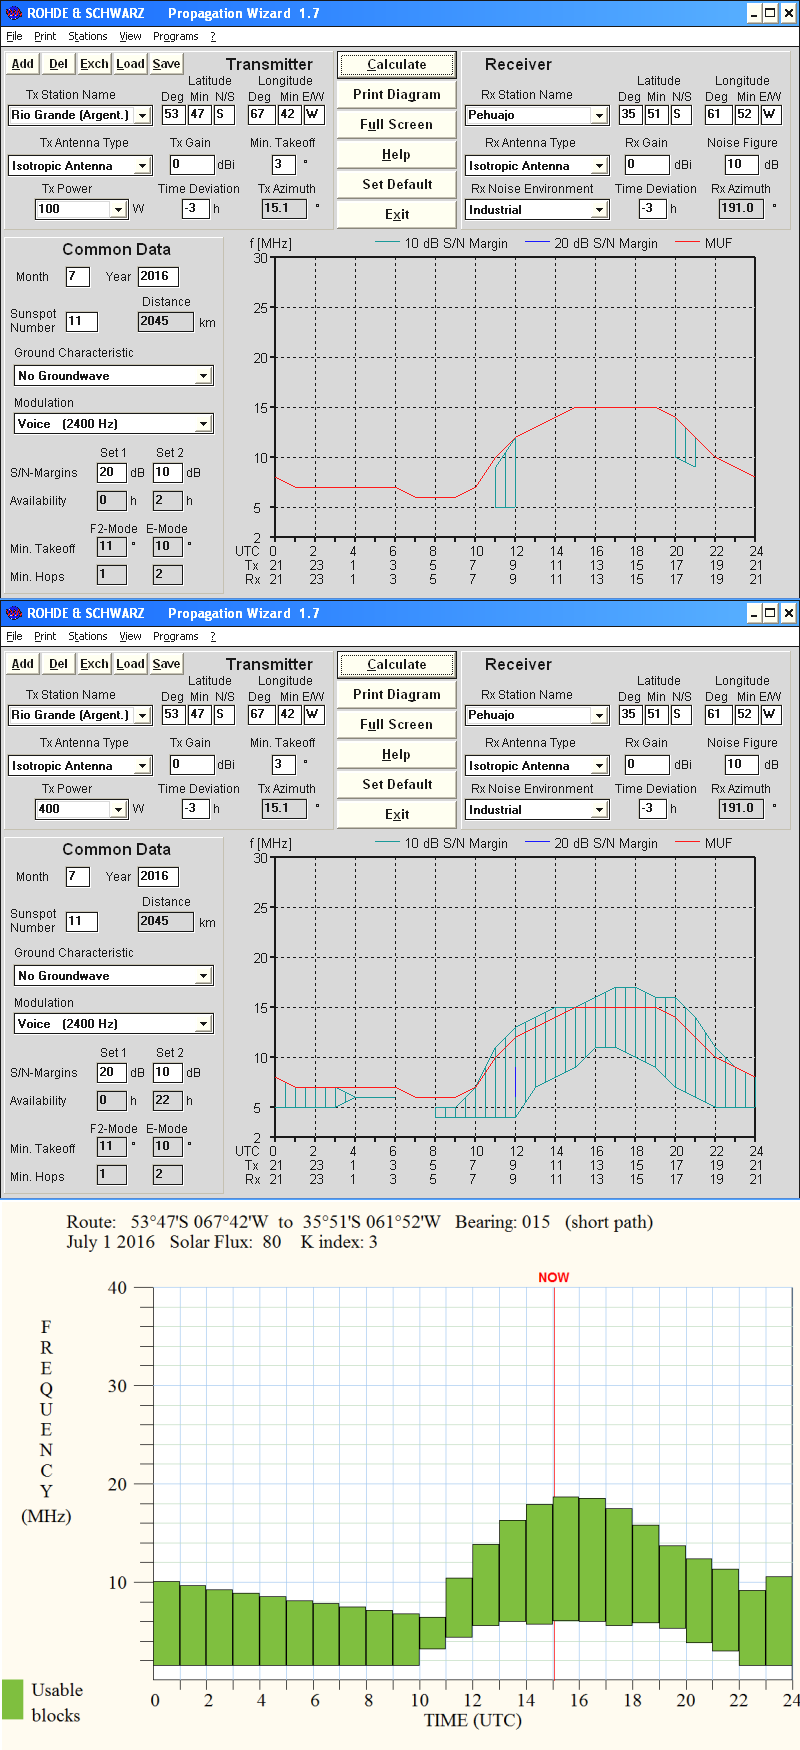Open View menu in upper window
The width and height of the screenshot is (800, 1750).
[131, 36]
